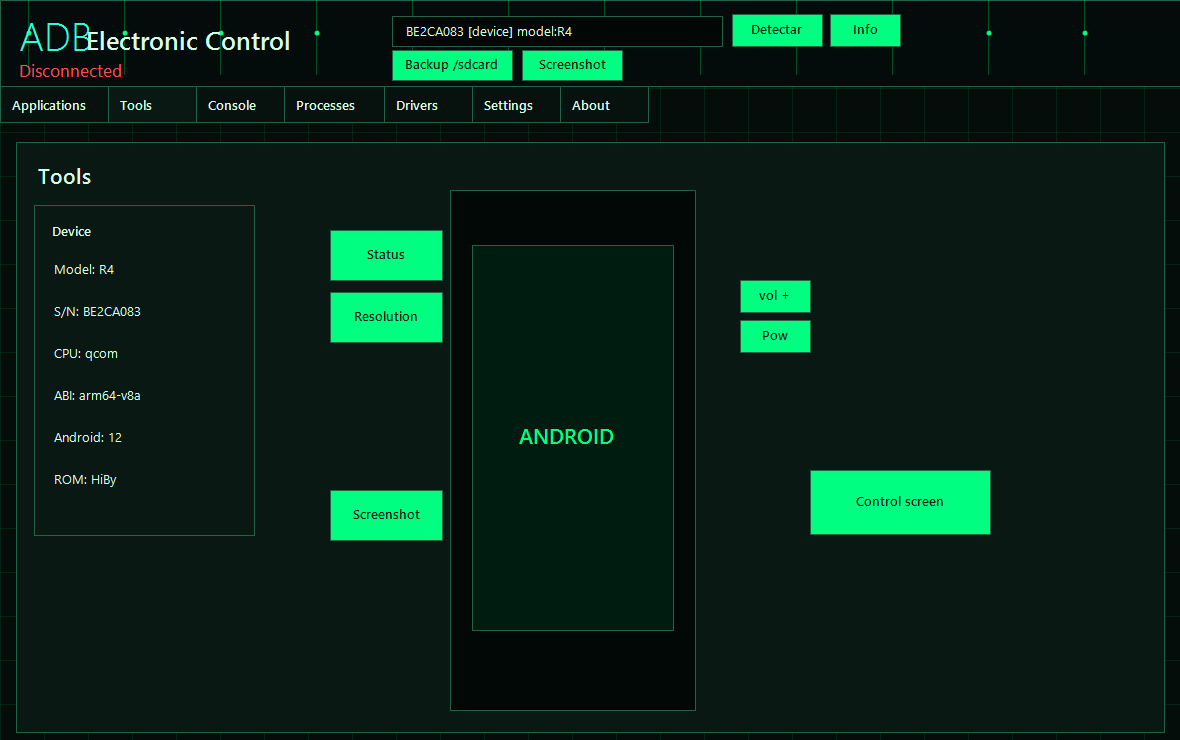Click Screenshot button beside the phone preview
Viewport: 1180px width, 740px height.
click(x=386, y=515)
